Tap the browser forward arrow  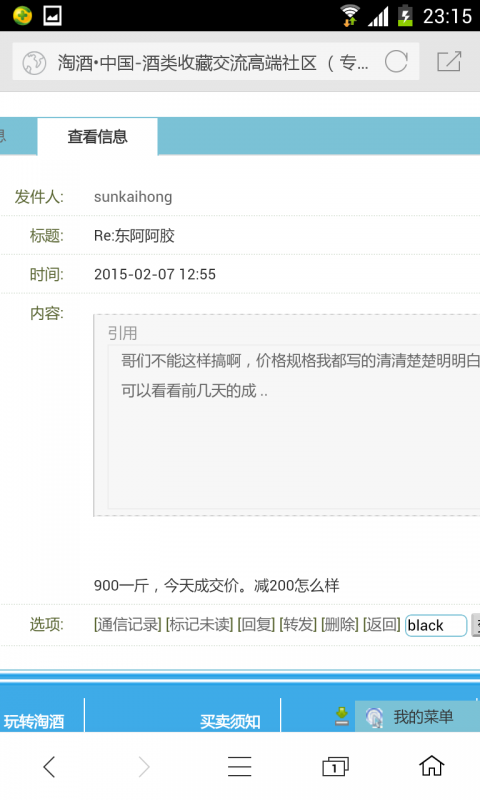tap(144, 767)
